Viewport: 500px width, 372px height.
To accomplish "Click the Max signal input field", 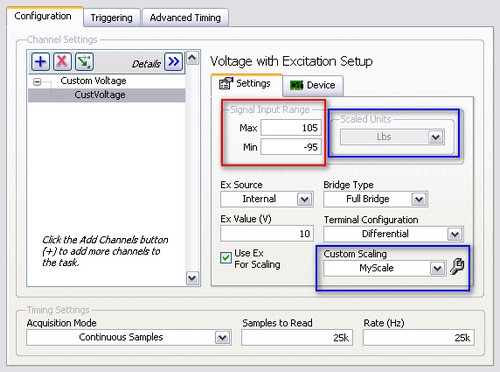I will (291, 128).
